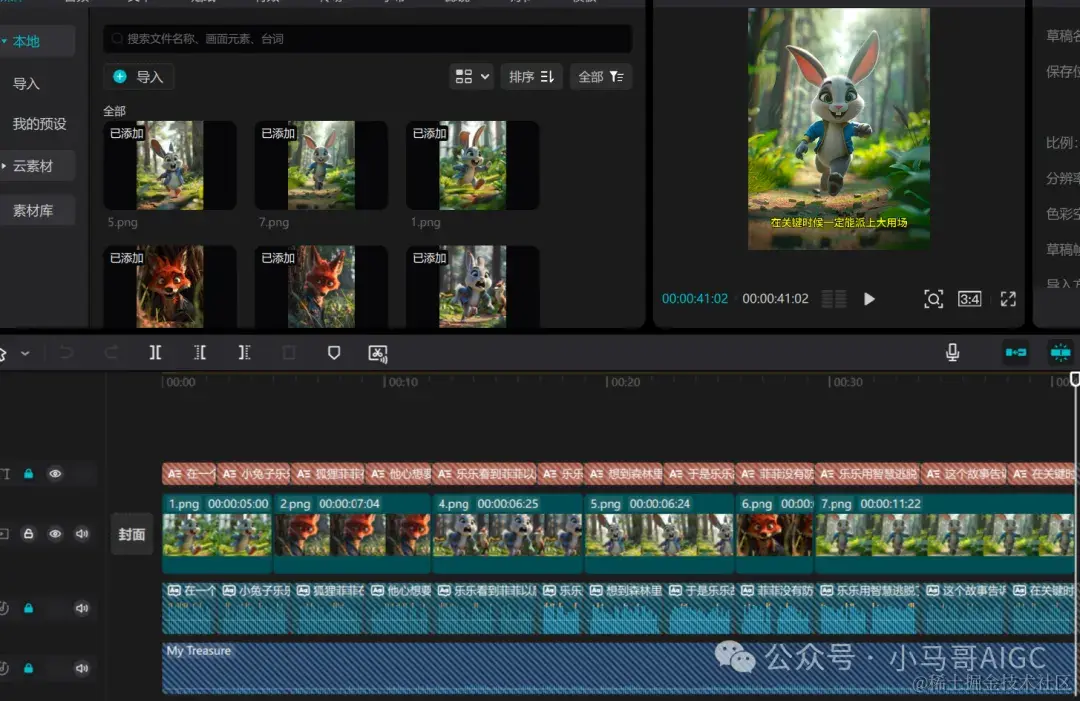This screenshot has width=1080, height=701.
Task: Click the preview quality bars icon
Action: 834,299
